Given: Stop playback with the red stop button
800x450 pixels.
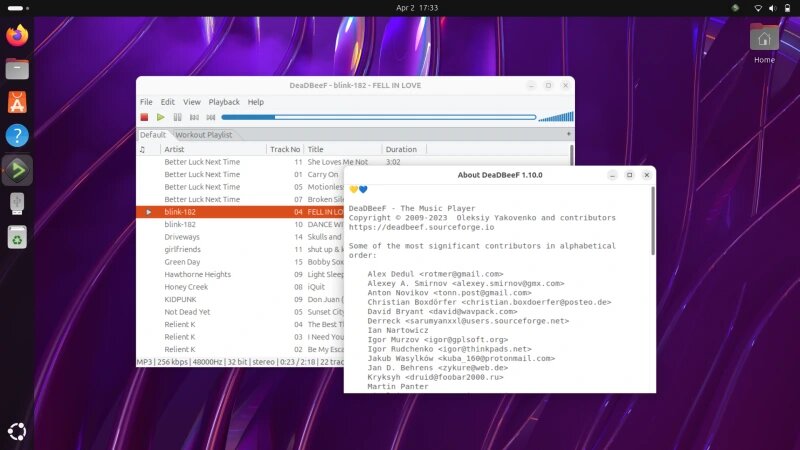Looking at the screenshot, I should [144, 117].
